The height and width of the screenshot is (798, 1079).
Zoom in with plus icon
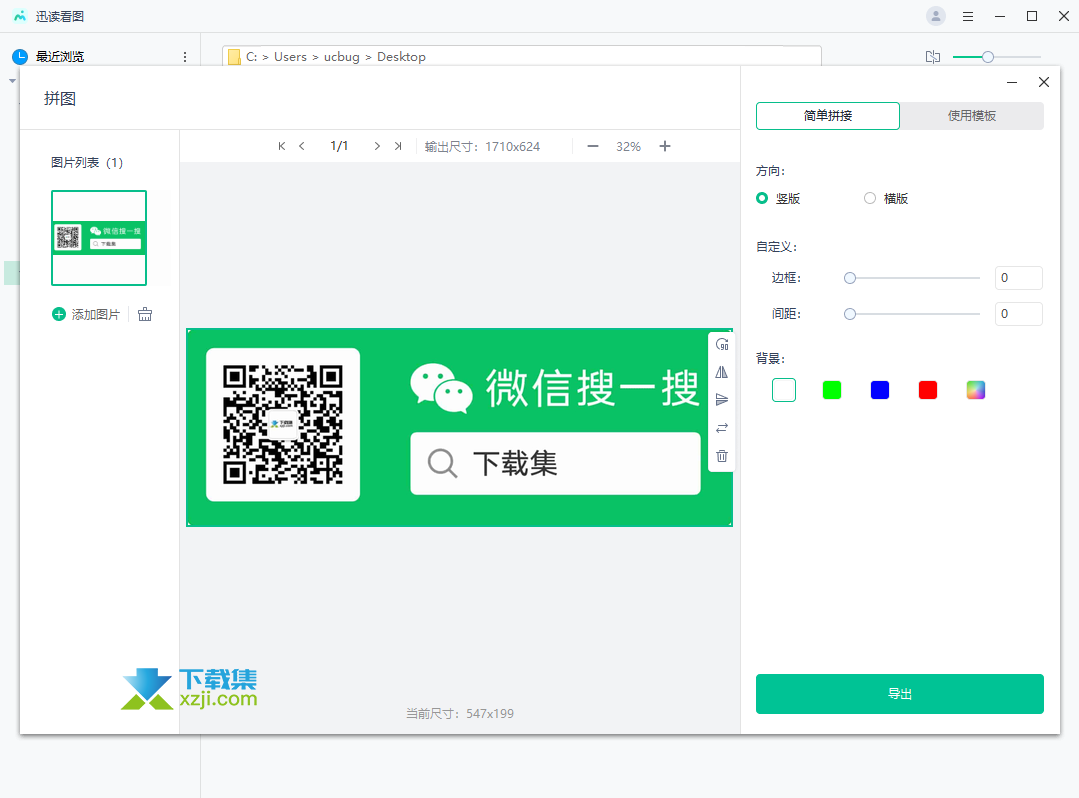point(665,146)
